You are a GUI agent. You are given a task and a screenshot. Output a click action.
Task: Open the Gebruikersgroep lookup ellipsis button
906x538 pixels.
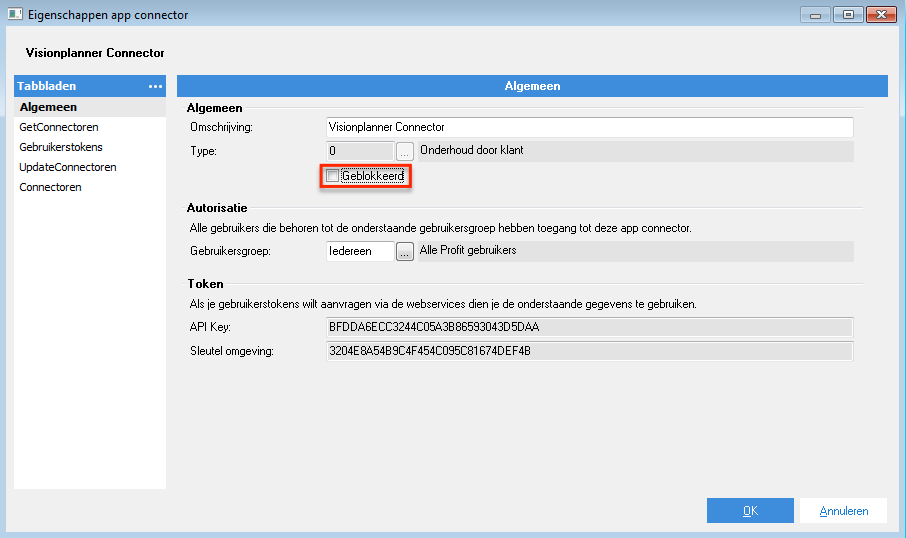pyautogui.click(x=404, y=251)
